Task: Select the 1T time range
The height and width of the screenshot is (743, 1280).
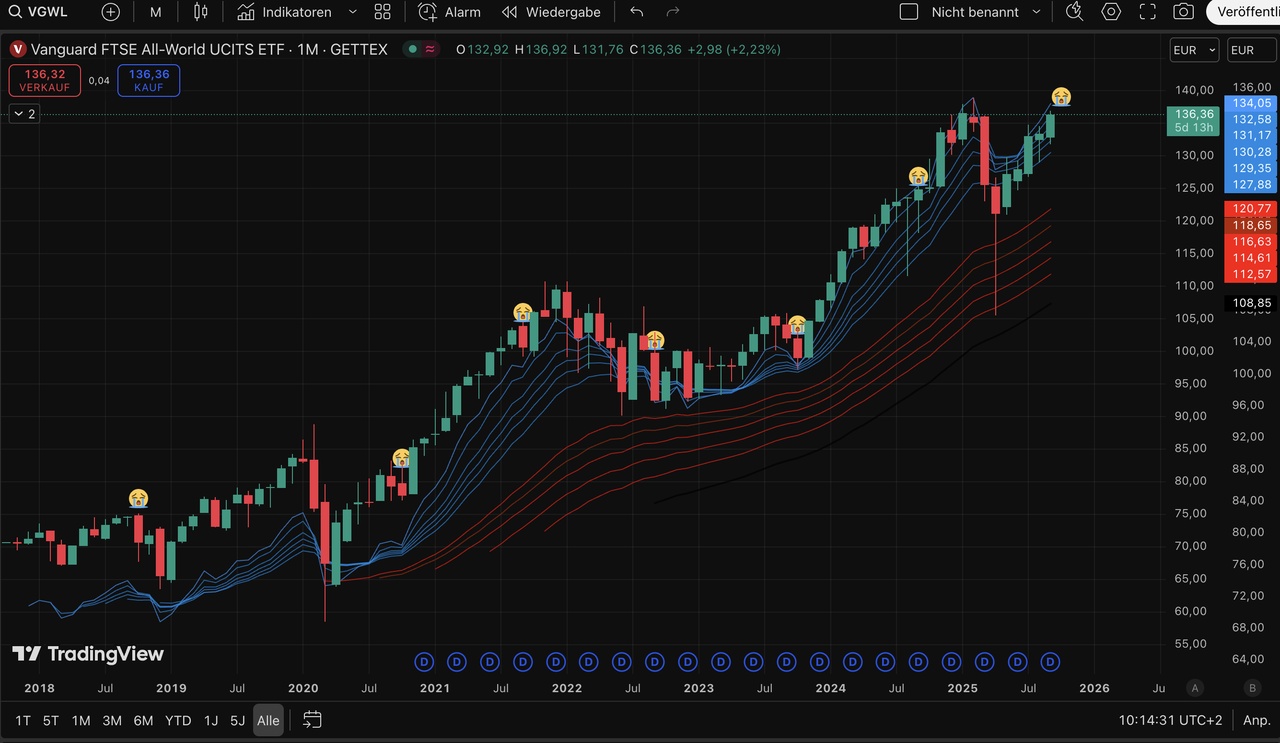Action: click(x=23, y=720)
